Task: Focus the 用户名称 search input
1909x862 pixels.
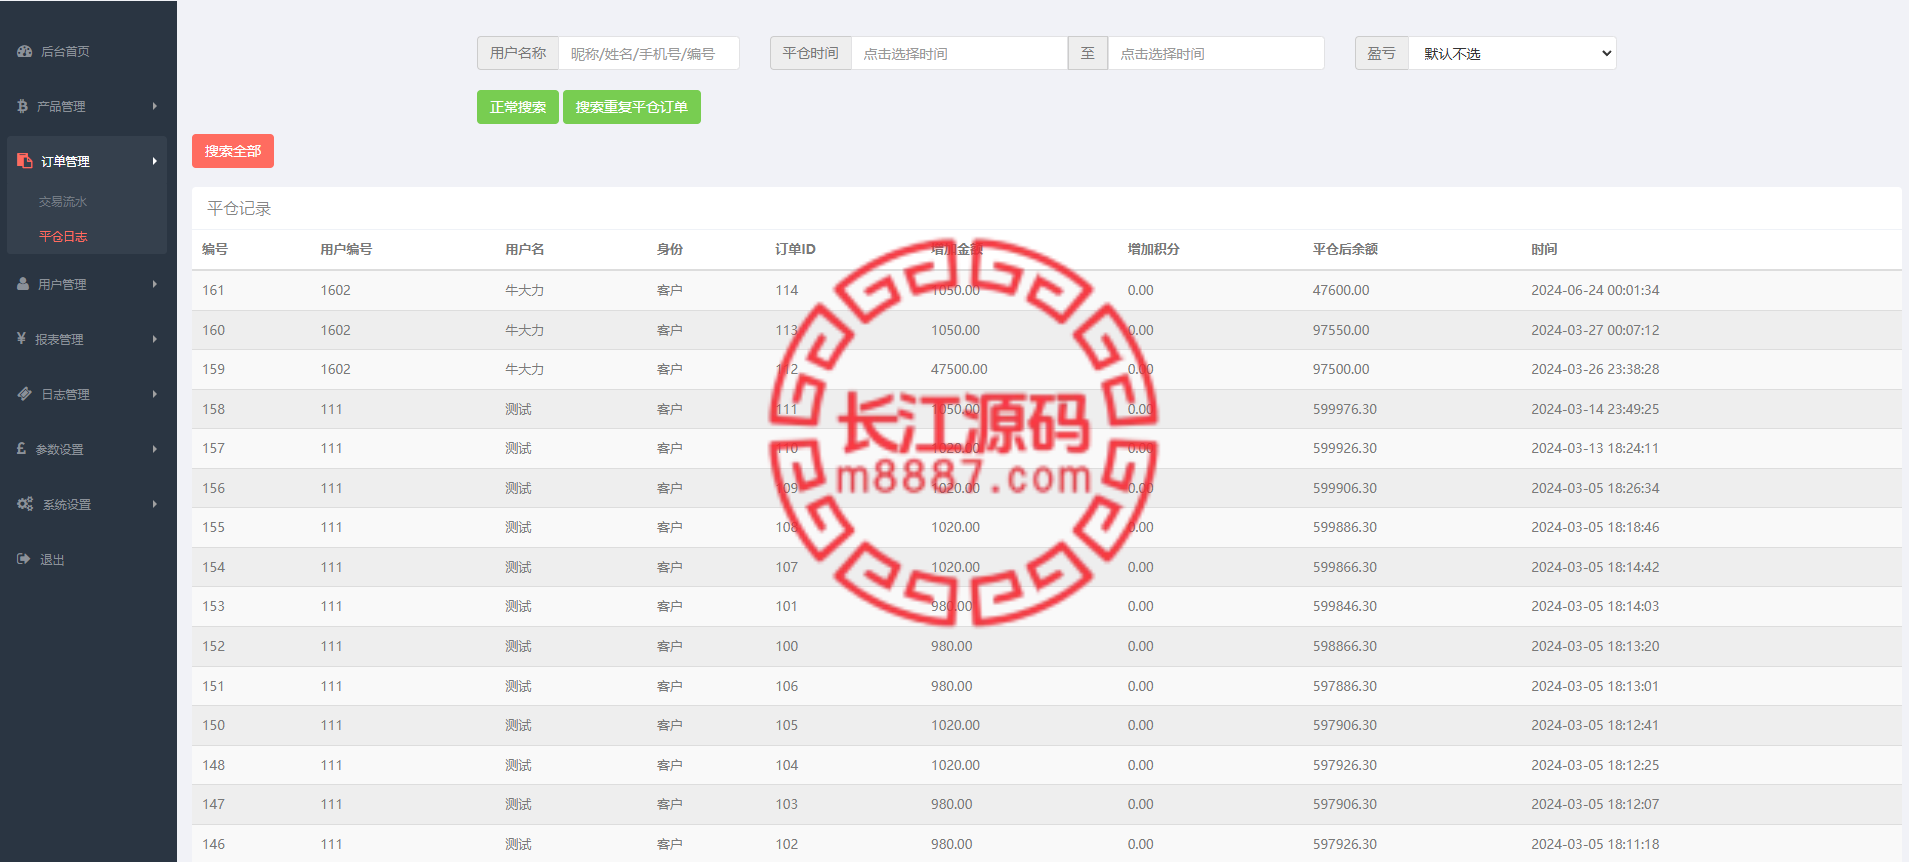Action: click(x=648, y=53)
